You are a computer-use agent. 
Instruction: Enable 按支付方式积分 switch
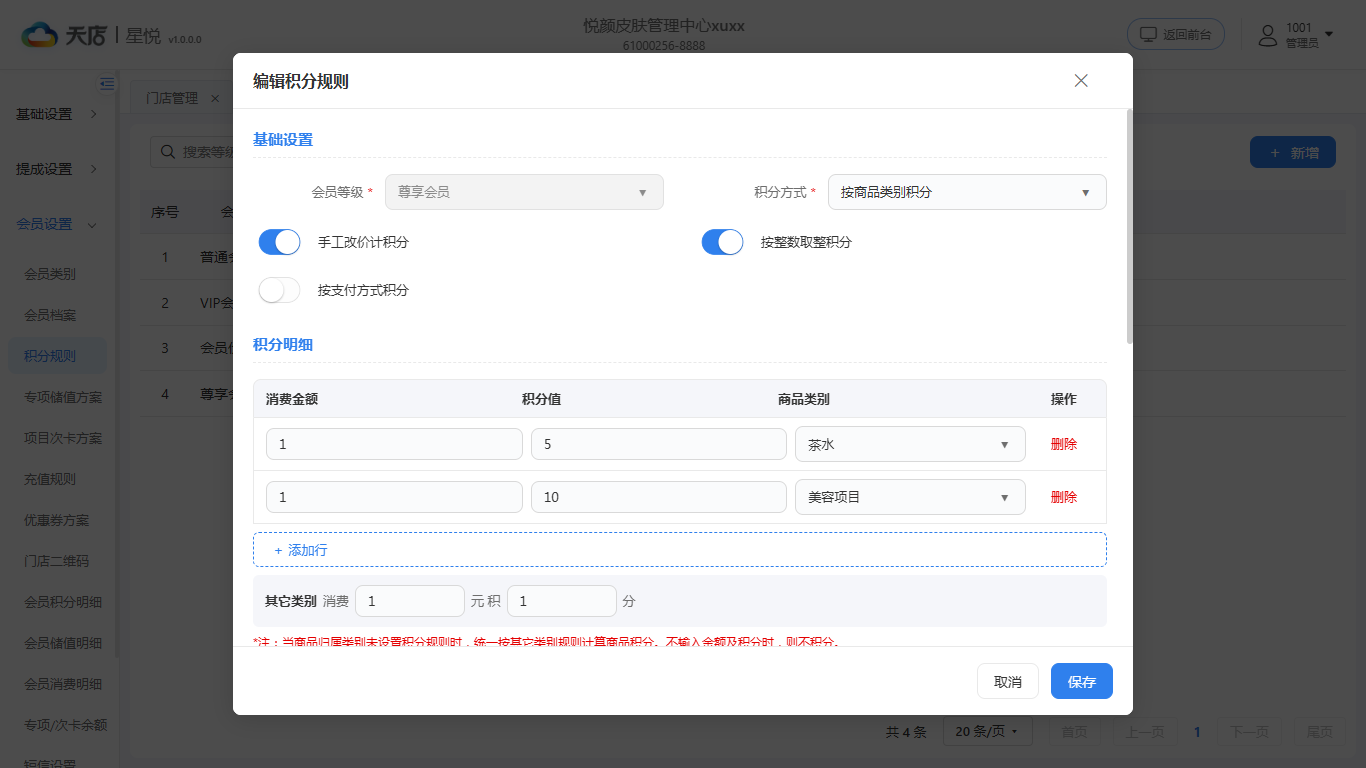pos(280,290)
